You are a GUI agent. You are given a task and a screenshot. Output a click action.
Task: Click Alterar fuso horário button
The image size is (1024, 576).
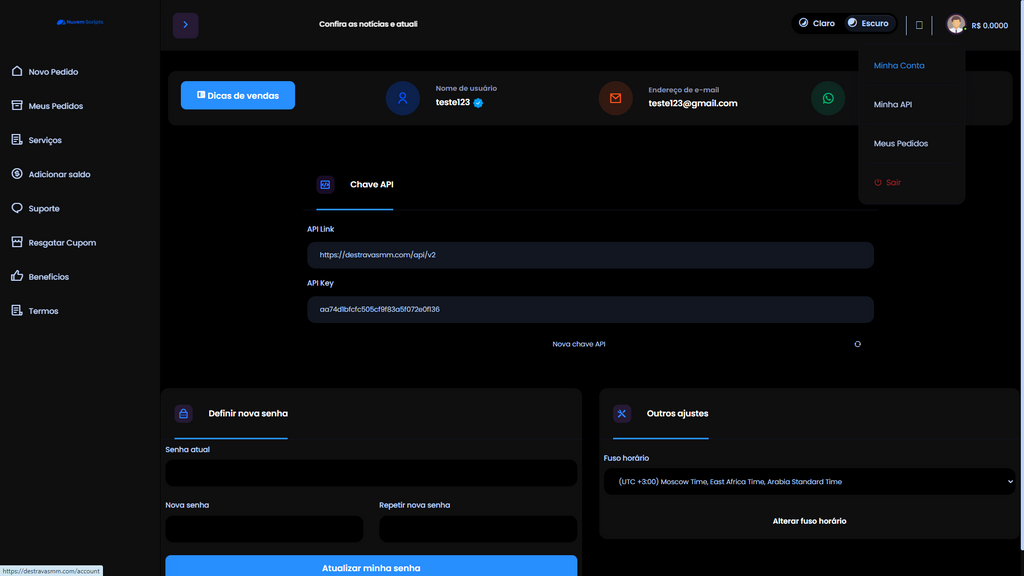pyautogui.click(x=809, y=521)
